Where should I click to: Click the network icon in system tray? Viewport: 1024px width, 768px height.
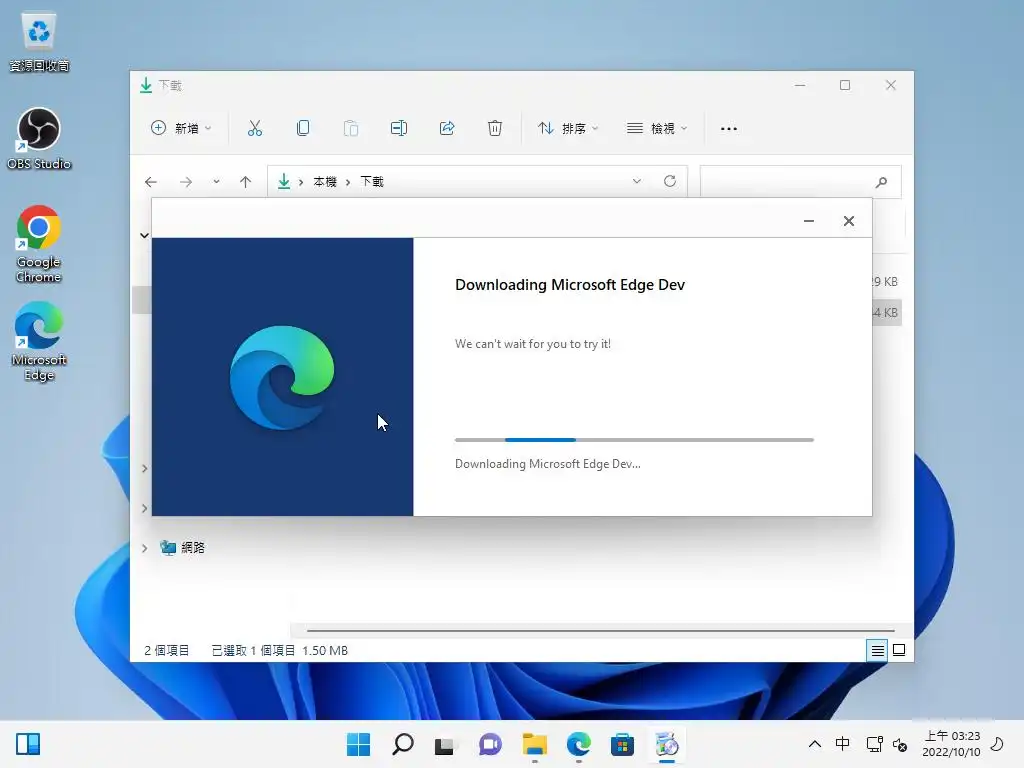(x=874, y=744)
